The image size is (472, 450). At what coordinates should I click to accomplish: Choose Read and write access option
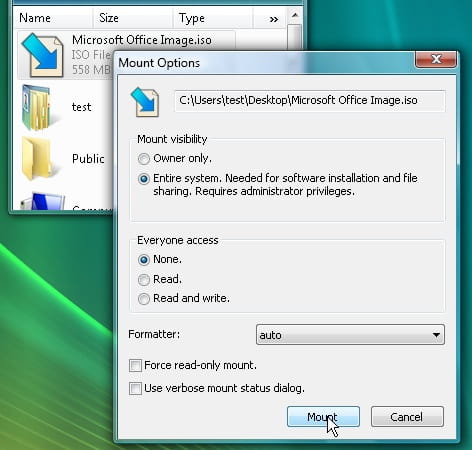[144, 299]
